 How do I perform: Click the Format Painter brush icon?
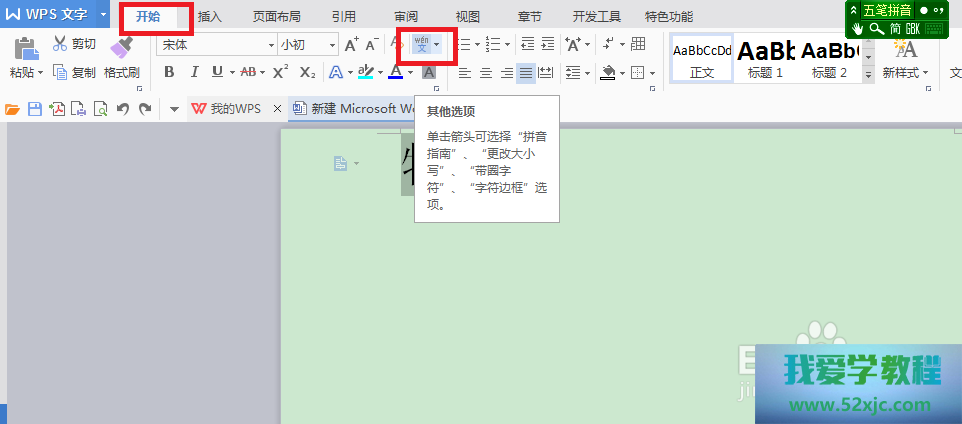(121, 48)
